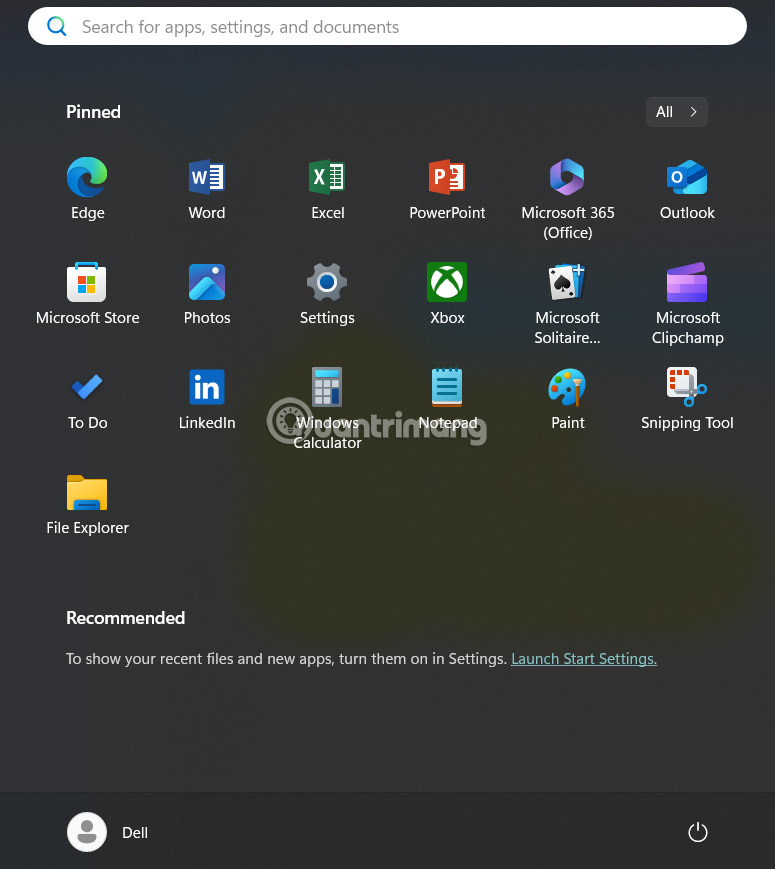Focus the search apps and settings box

(388, 26)
